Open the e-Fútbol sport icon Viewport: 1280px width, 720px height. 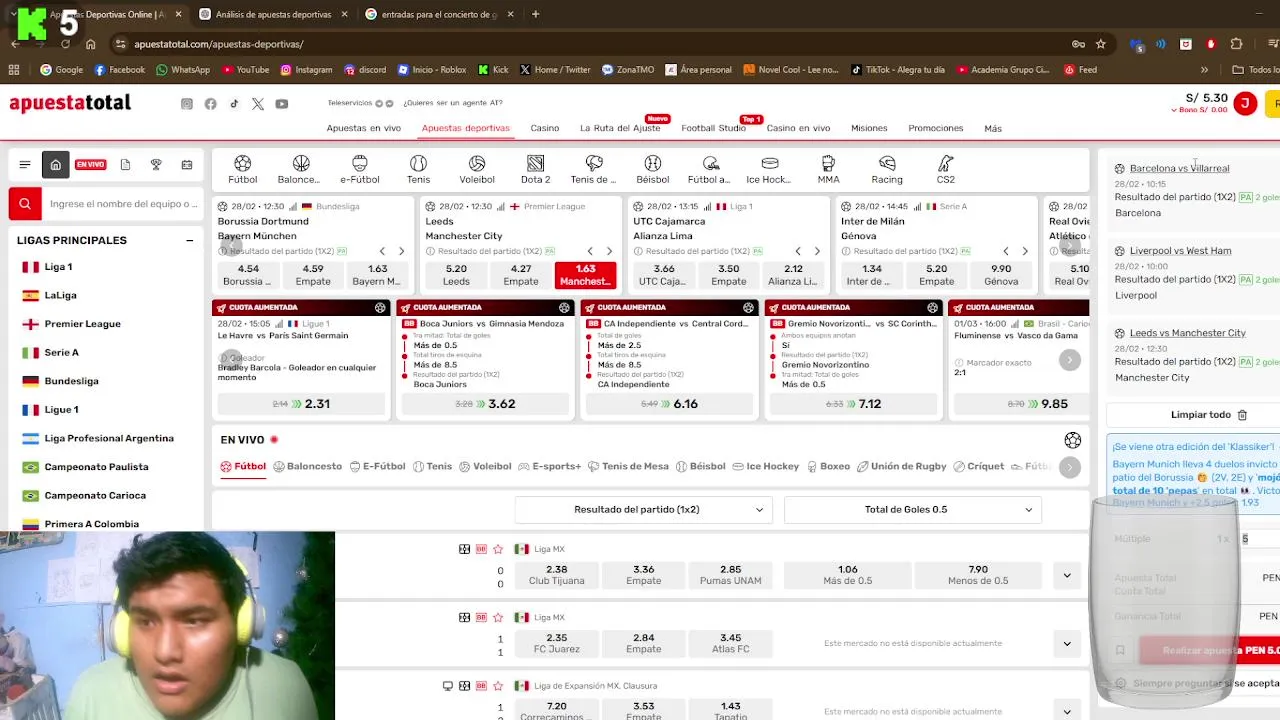click(359, 169)
